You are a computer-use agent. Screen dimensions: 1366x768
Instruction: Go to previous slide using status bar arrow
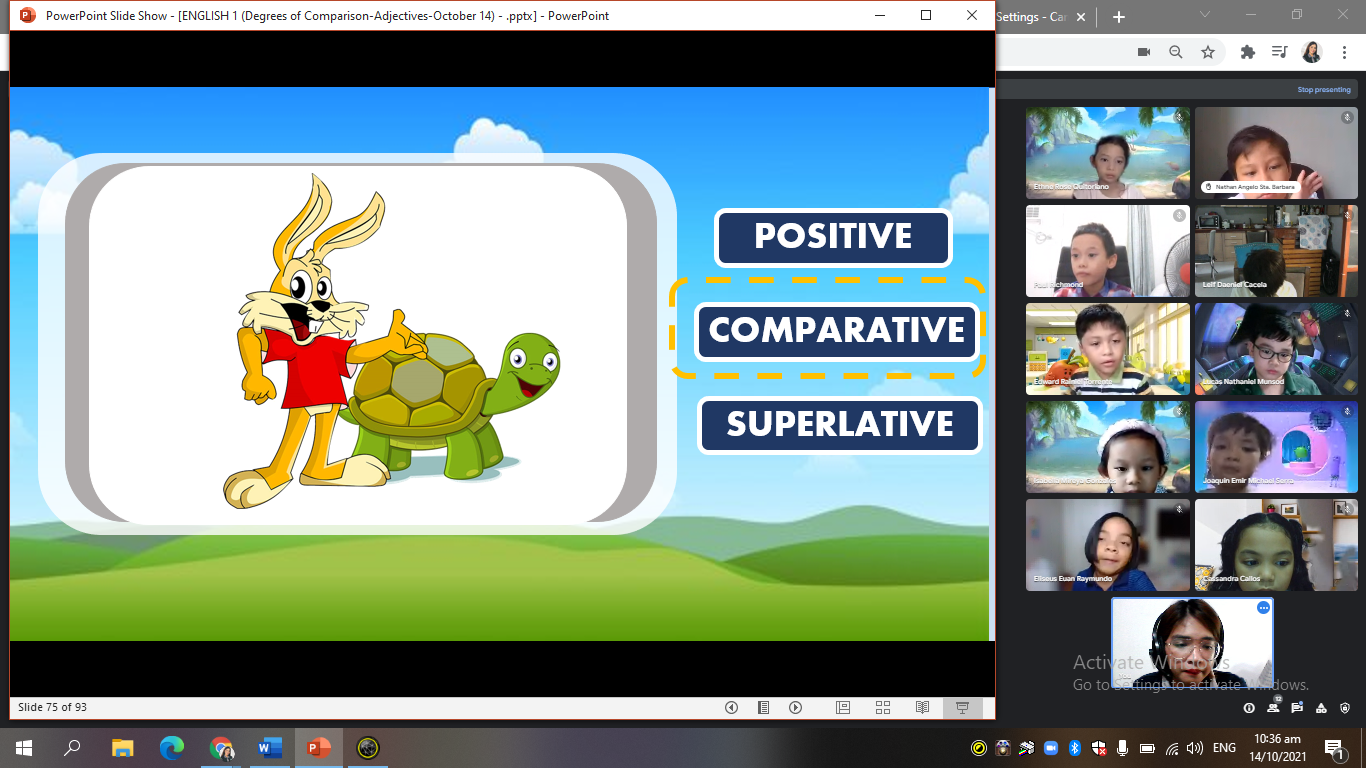731,708
